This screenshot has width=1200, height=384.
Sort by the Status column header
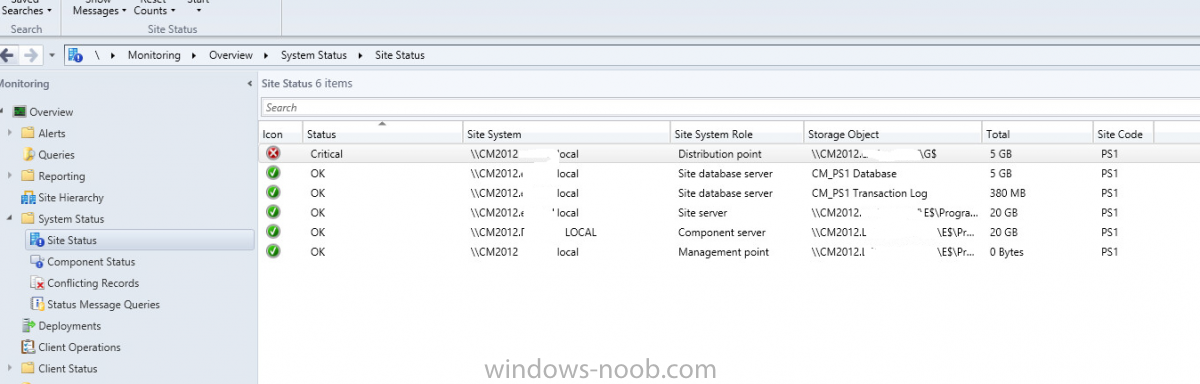382,134
